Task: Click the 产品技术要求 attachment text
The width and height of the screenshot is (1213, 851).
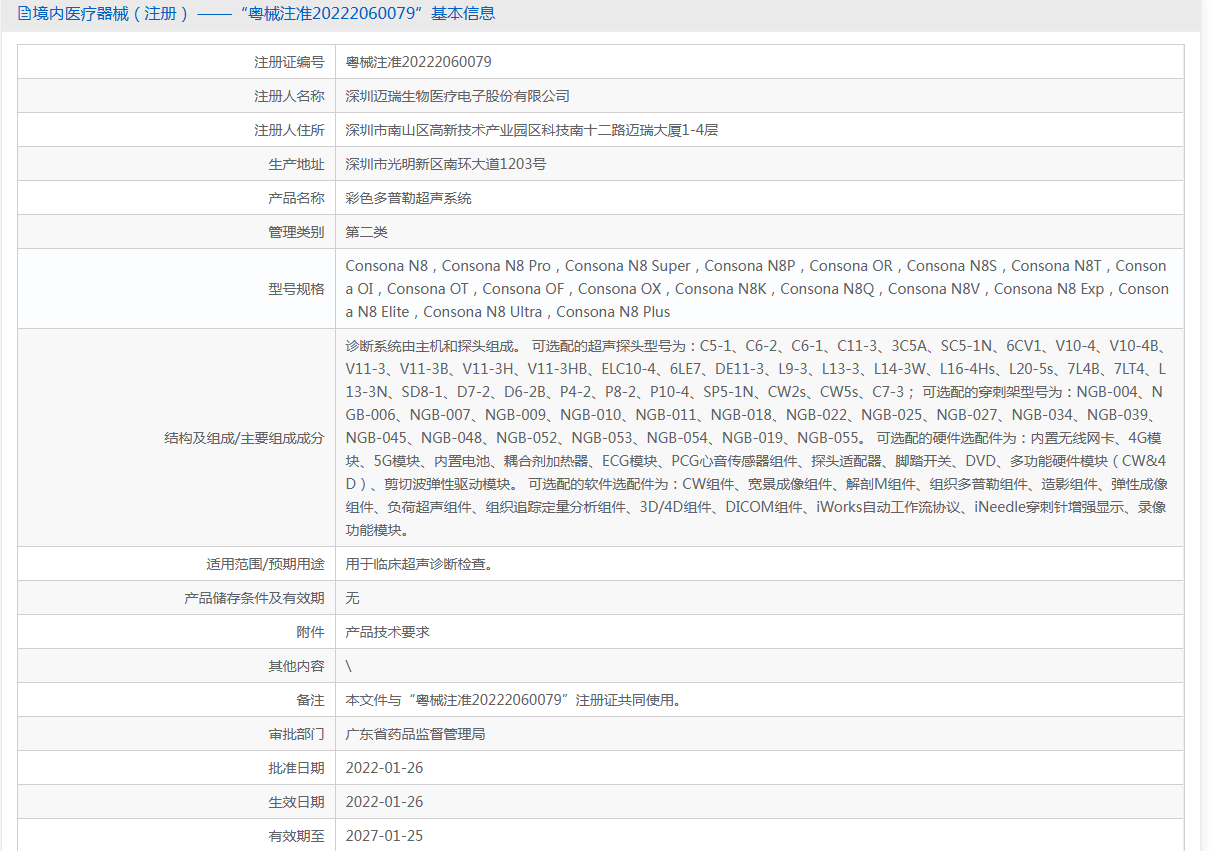Action: click(x=387, y=632)
